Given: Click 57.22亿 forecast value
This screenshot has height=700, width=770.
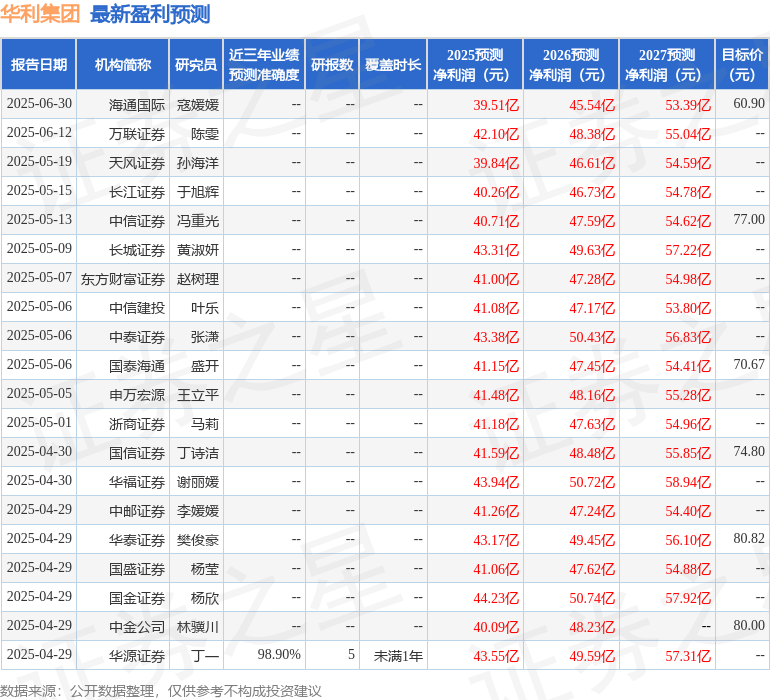Looking at the screenshot, I should (x=688, y=250).
